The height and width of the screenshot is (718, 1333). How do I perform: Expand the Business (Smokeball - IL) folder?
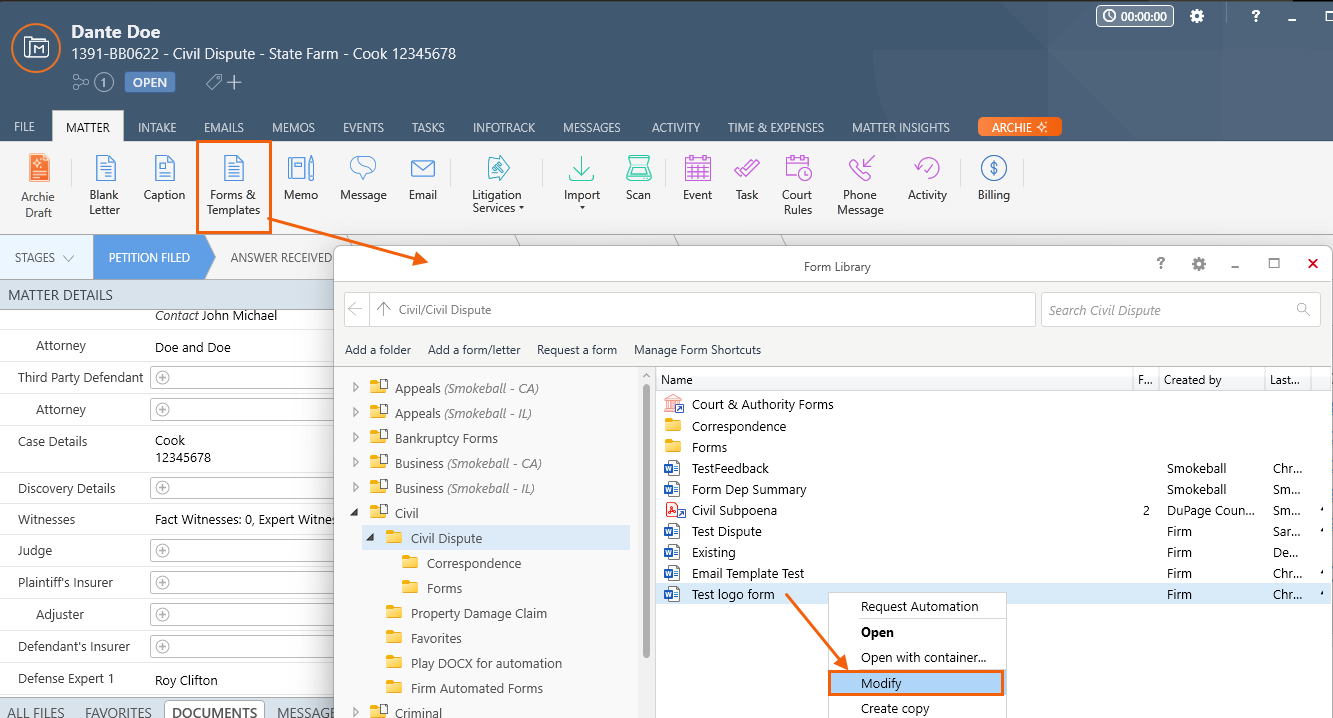pos(356,488)
